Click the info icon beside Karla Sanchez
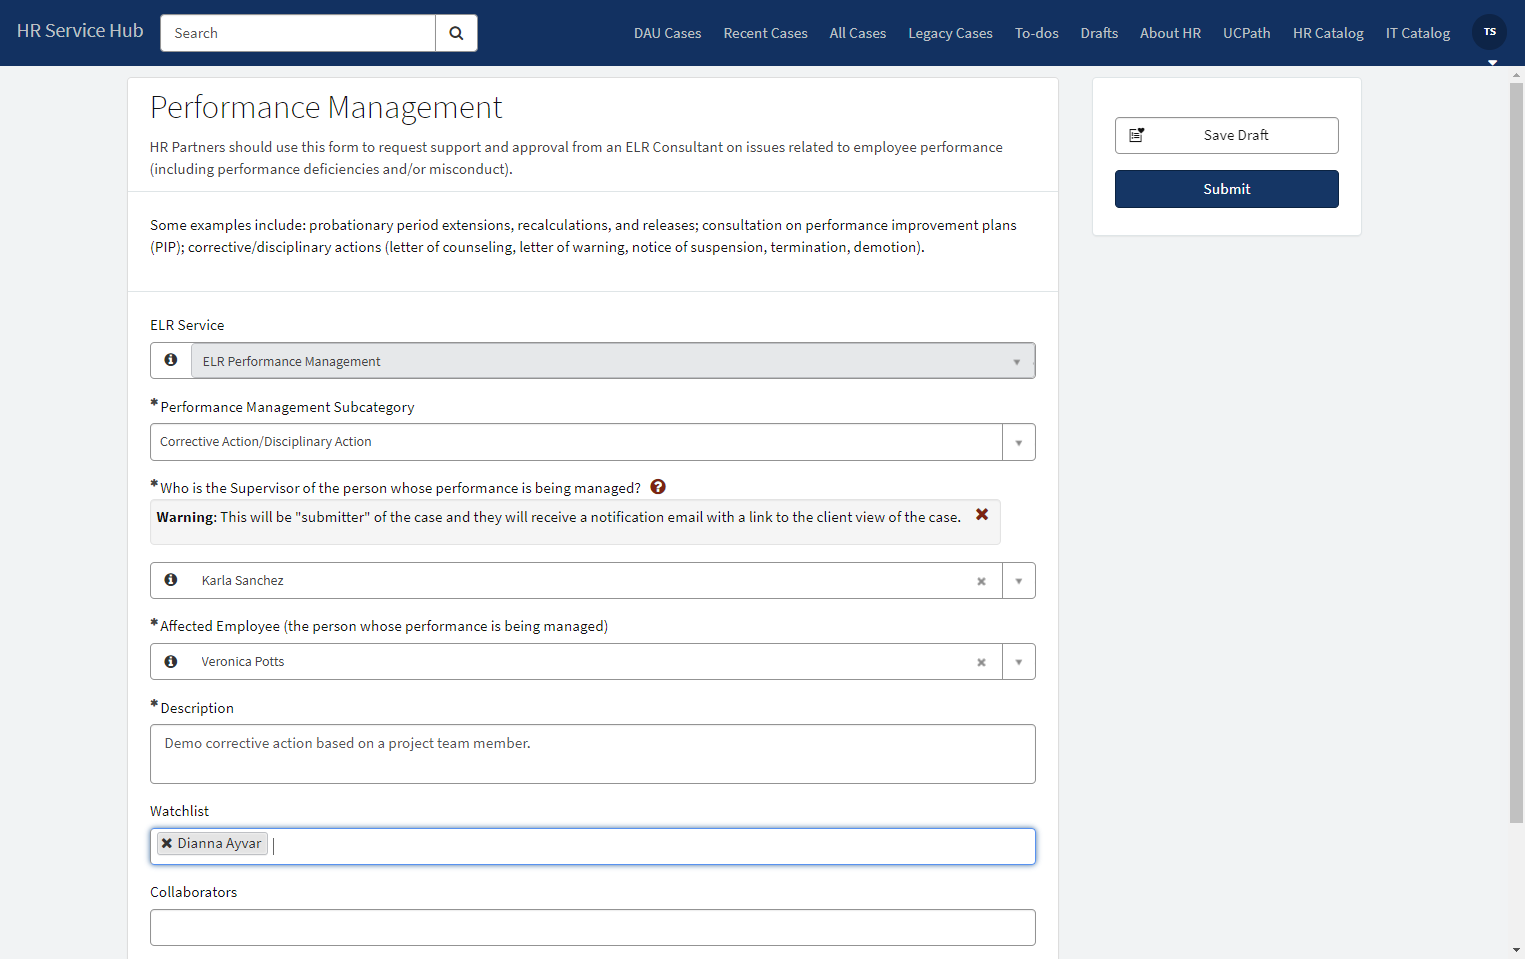The height and width of the screenshot is (959, 1525). (171, 580)
